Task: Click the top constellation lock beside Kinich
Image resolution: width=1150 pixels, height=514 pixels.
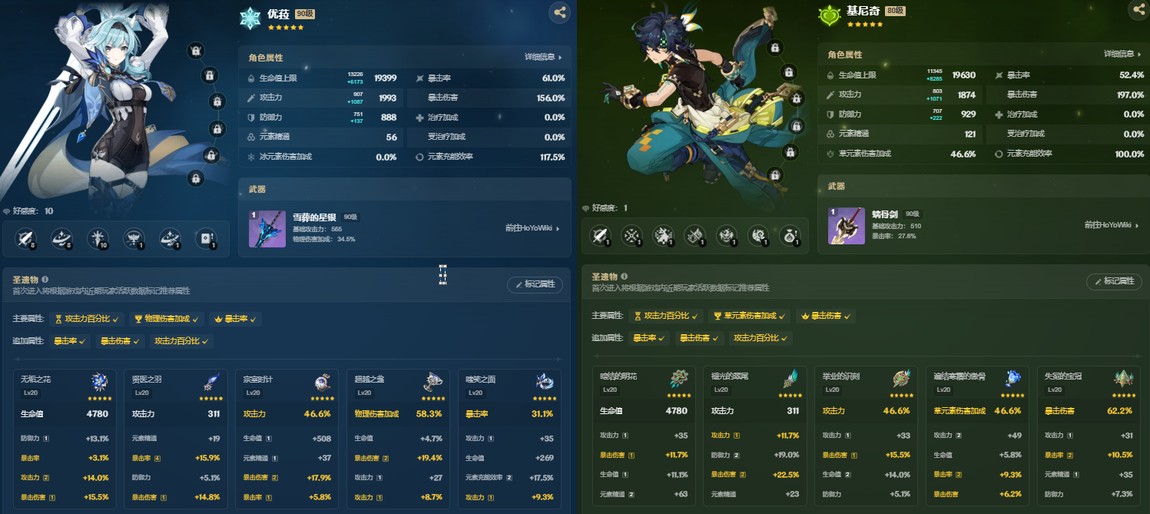Action: pyautogui.click(x=774, y=48)
